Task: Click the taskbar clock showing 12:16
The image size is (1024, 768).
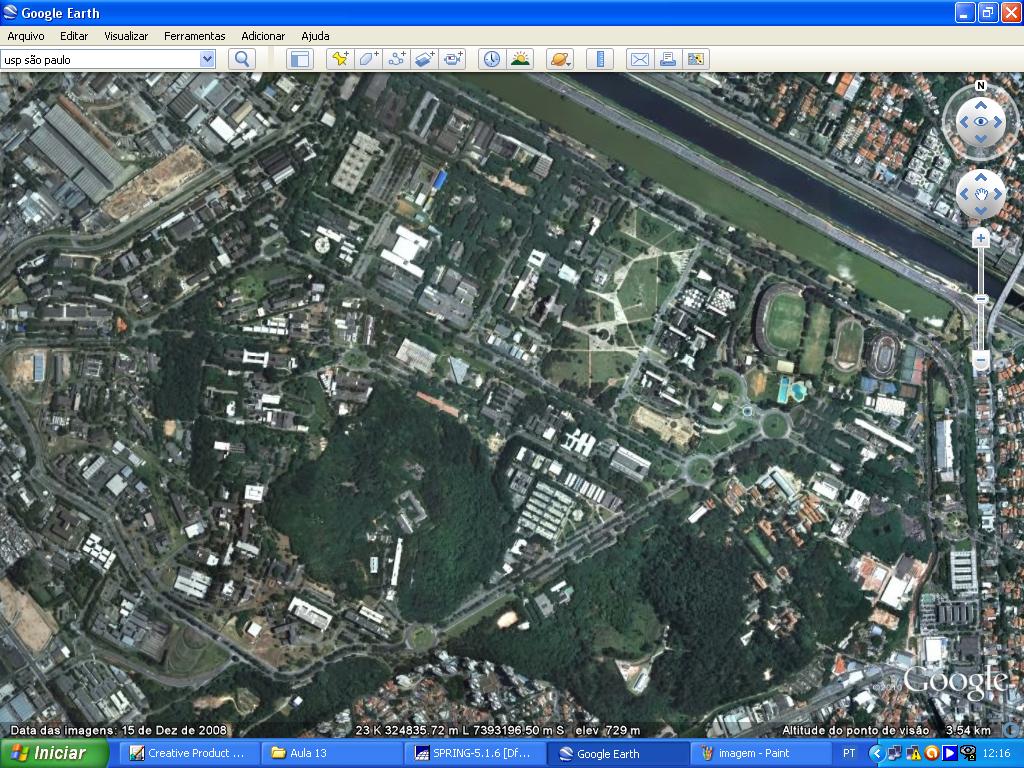Action: point(997,753)
